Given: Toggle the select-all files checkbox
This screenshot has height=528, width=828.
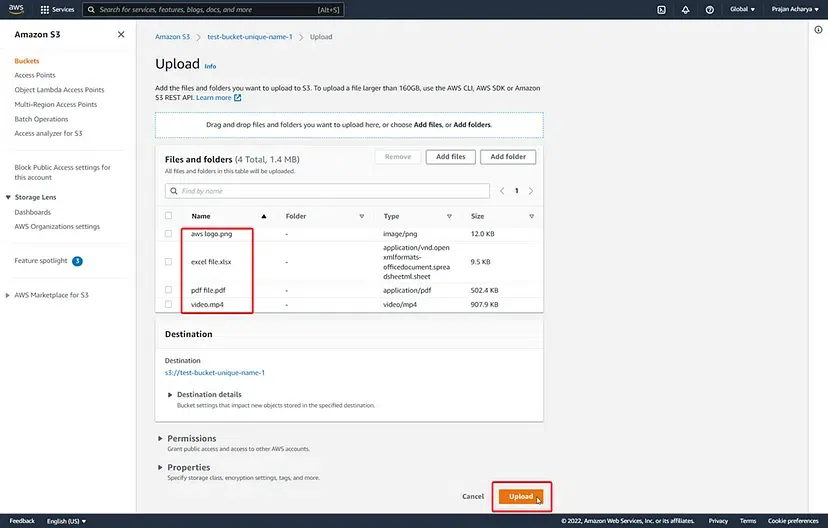Looking at the screenshot, I should point(168,215).
